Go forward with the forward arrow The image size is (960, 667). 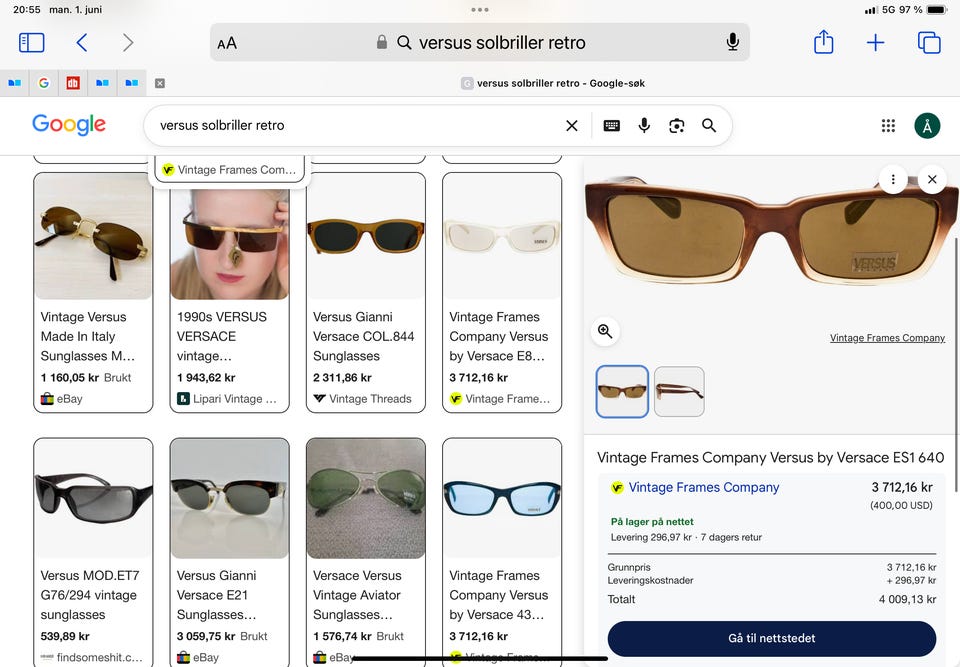point(127,42)
